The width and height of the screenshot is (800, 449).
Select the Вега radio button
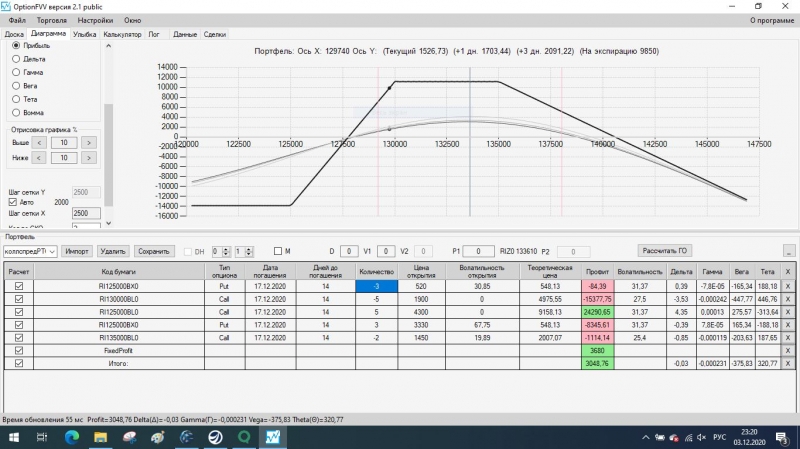click(16, 86)
